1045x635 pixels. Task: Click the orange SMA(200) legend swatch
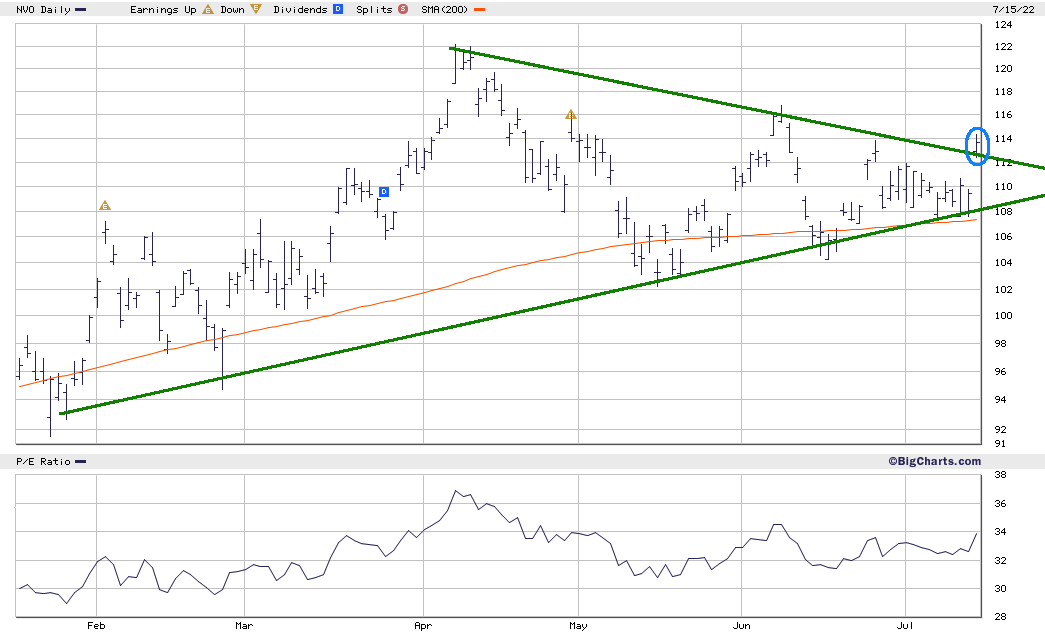point(480,10)
